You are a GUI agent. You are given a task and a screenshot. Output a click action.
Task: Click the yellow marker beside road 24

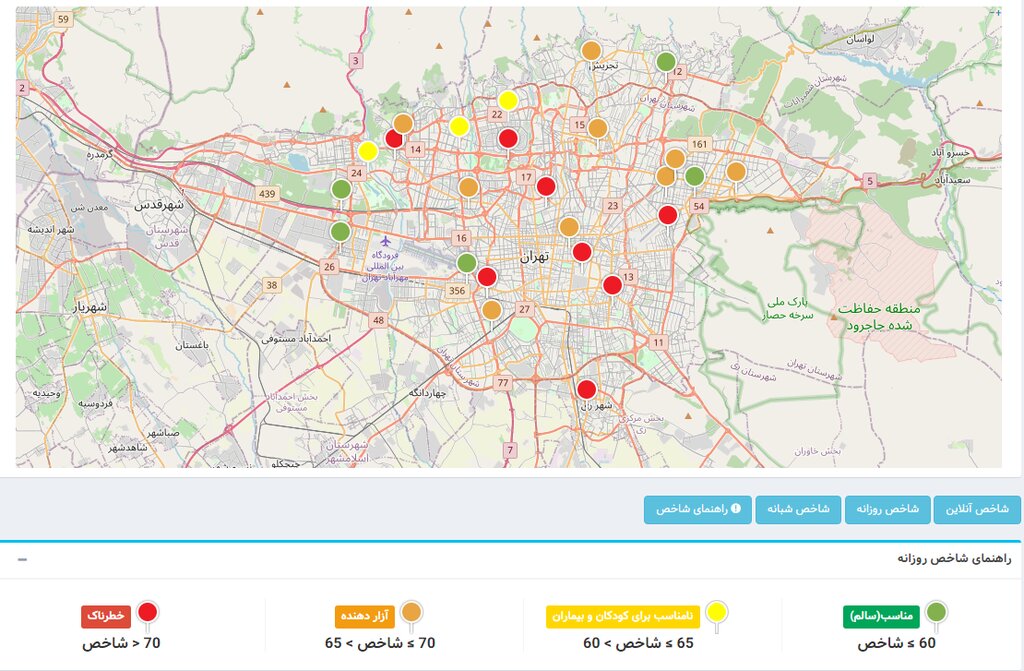368,152
